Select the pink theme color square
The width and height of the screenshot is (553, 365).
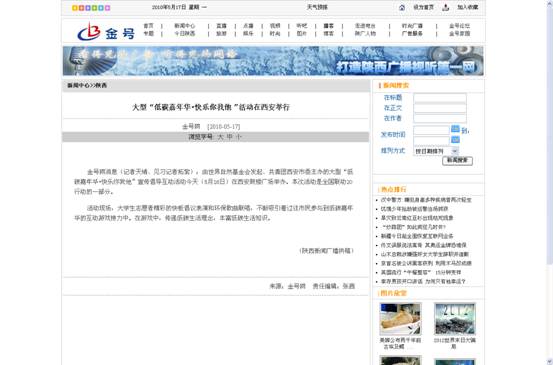pos(108,8)
